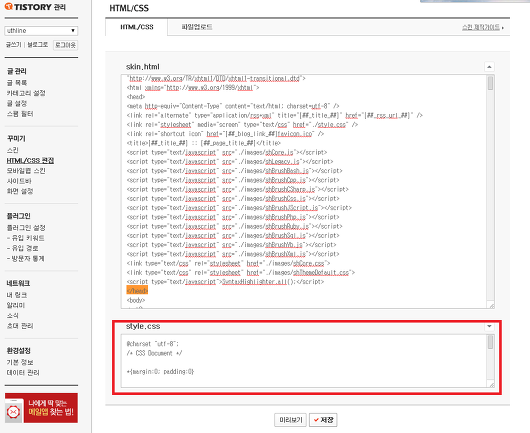Open 모바일웹 스킨 menu item
This screenshot has height=433, width=530.
pyautogui.click(x=26, y=171)
